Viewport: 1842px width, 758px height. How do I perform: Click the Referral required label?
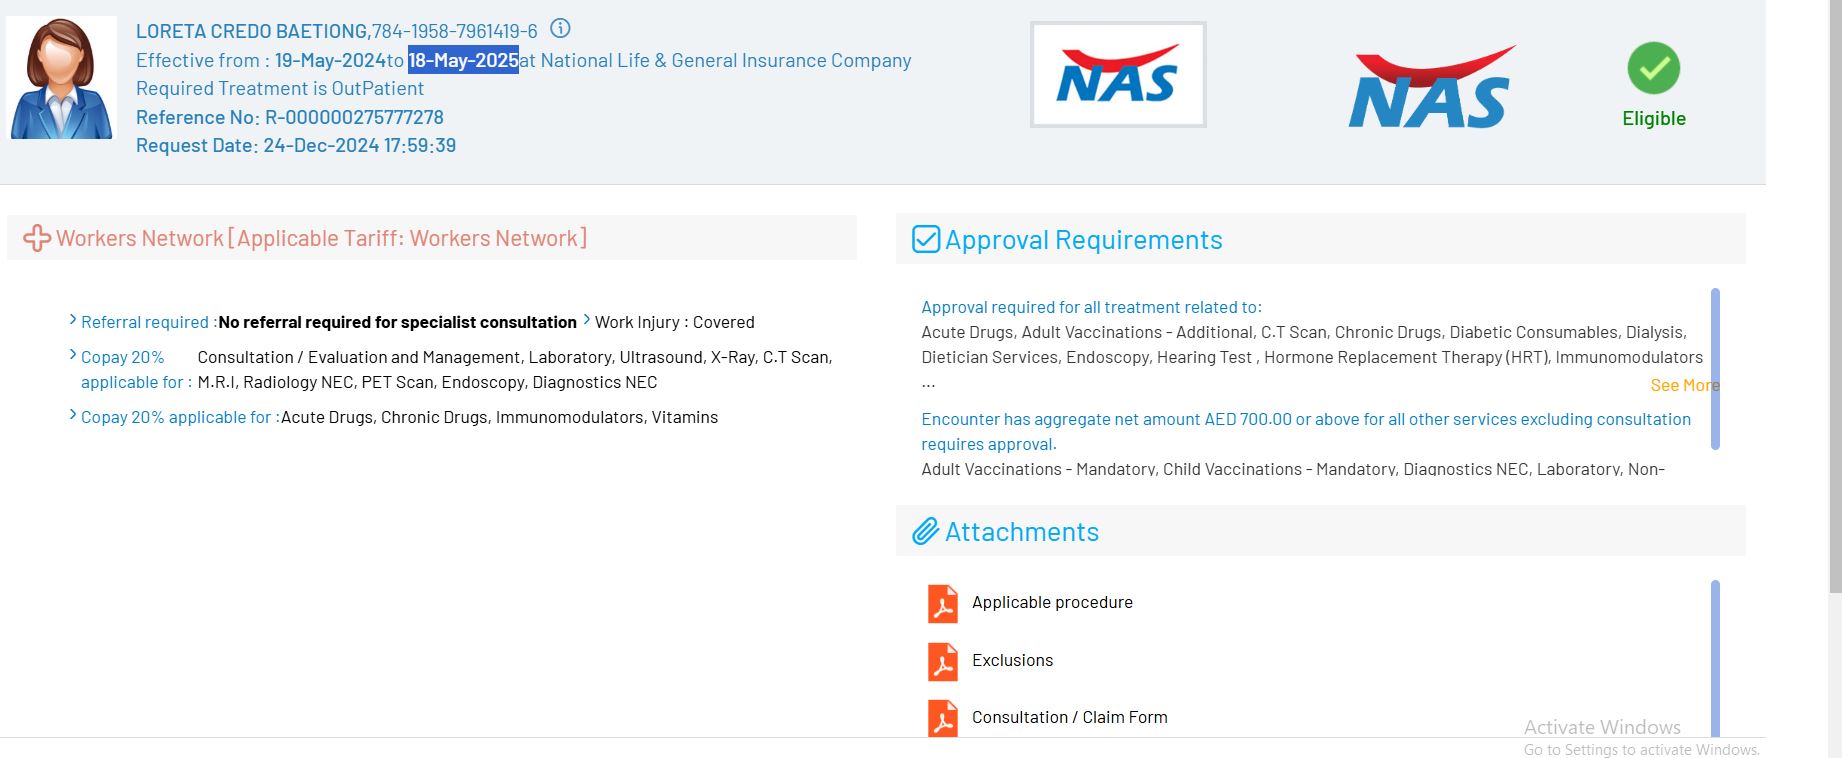[x=149, y=322]
